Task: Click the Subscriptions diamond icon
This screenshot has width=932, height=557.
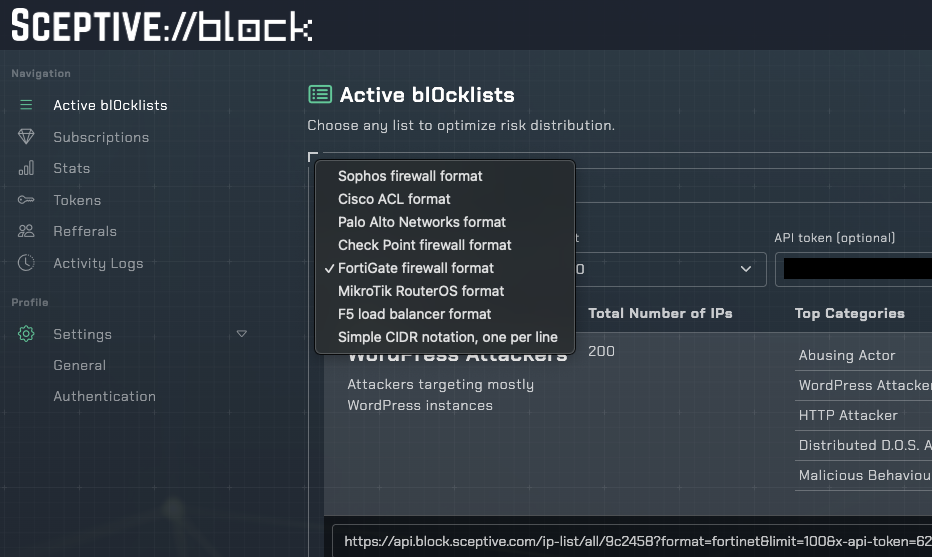Action: click(26, 137)
